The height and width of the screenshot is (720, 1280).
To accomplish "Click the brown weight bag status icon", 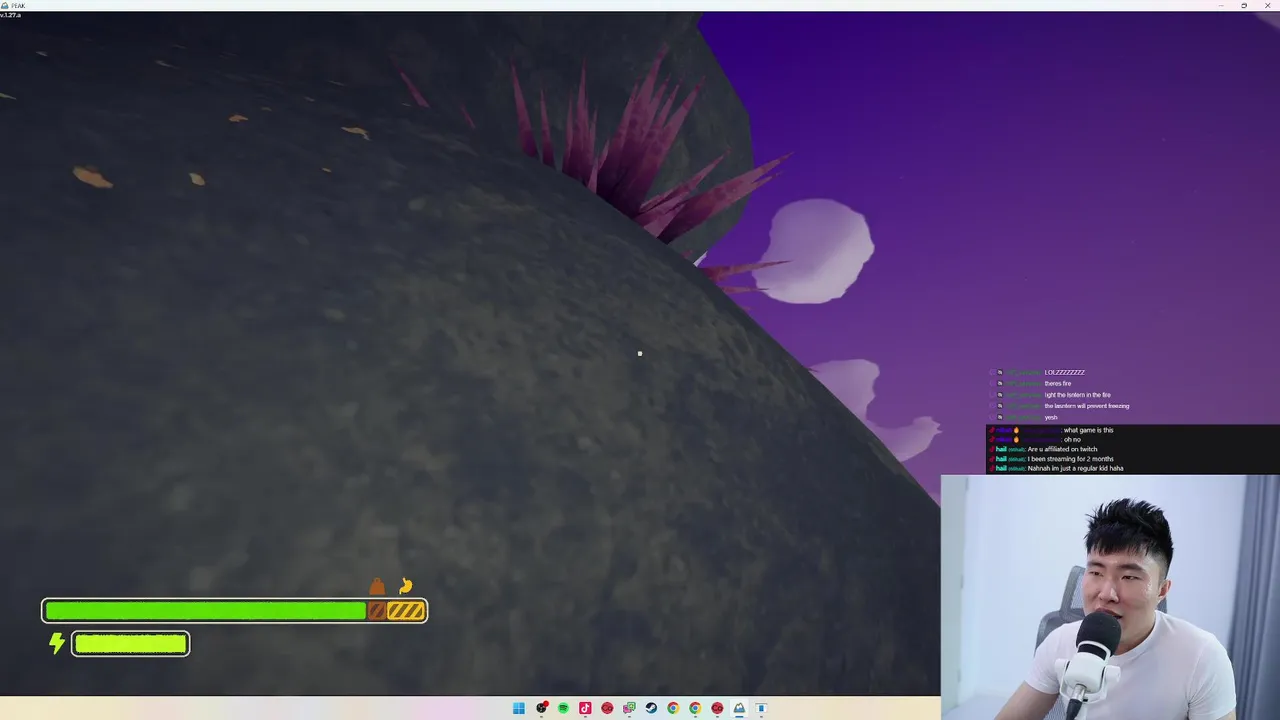I will (x=377, y=586).
